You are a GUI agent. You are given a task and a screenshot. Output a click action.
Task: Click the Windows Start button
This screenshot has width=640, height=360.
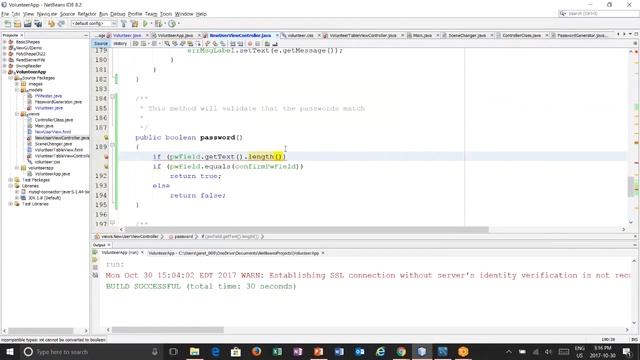coord(9,351)
